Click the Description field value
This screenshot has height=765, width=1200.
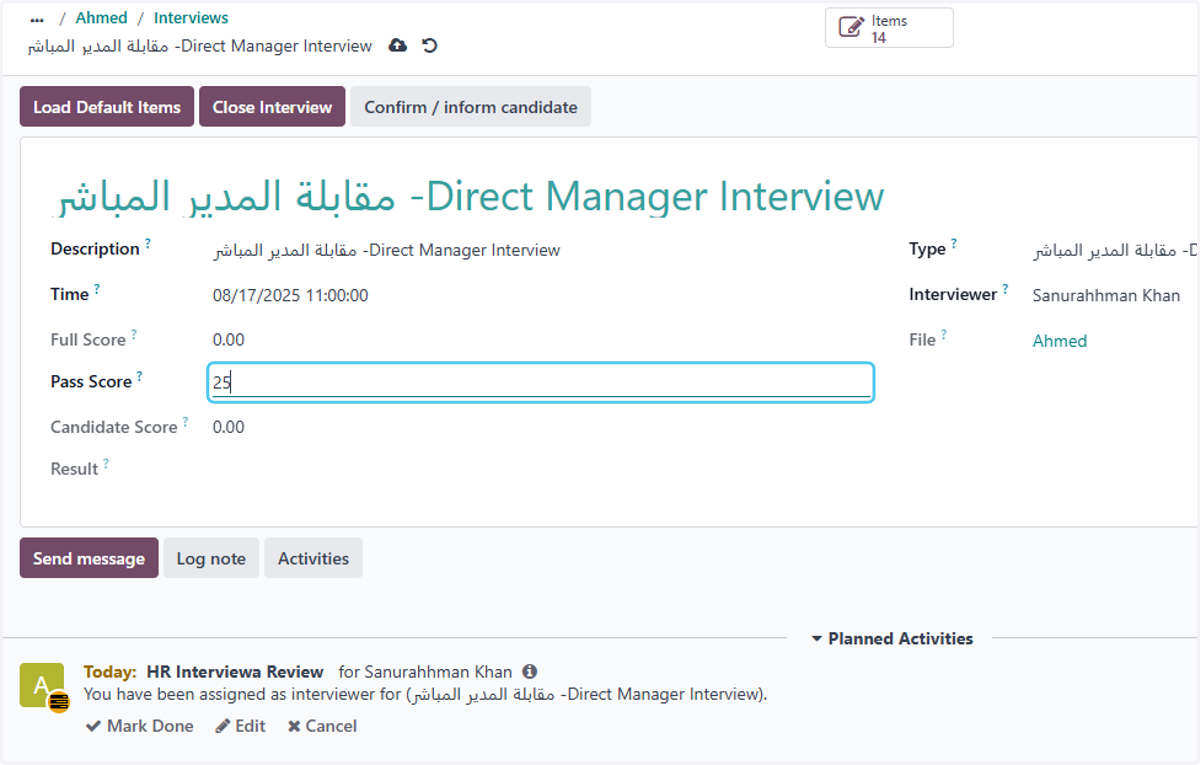pyautogui.click(x=387, y=250)
